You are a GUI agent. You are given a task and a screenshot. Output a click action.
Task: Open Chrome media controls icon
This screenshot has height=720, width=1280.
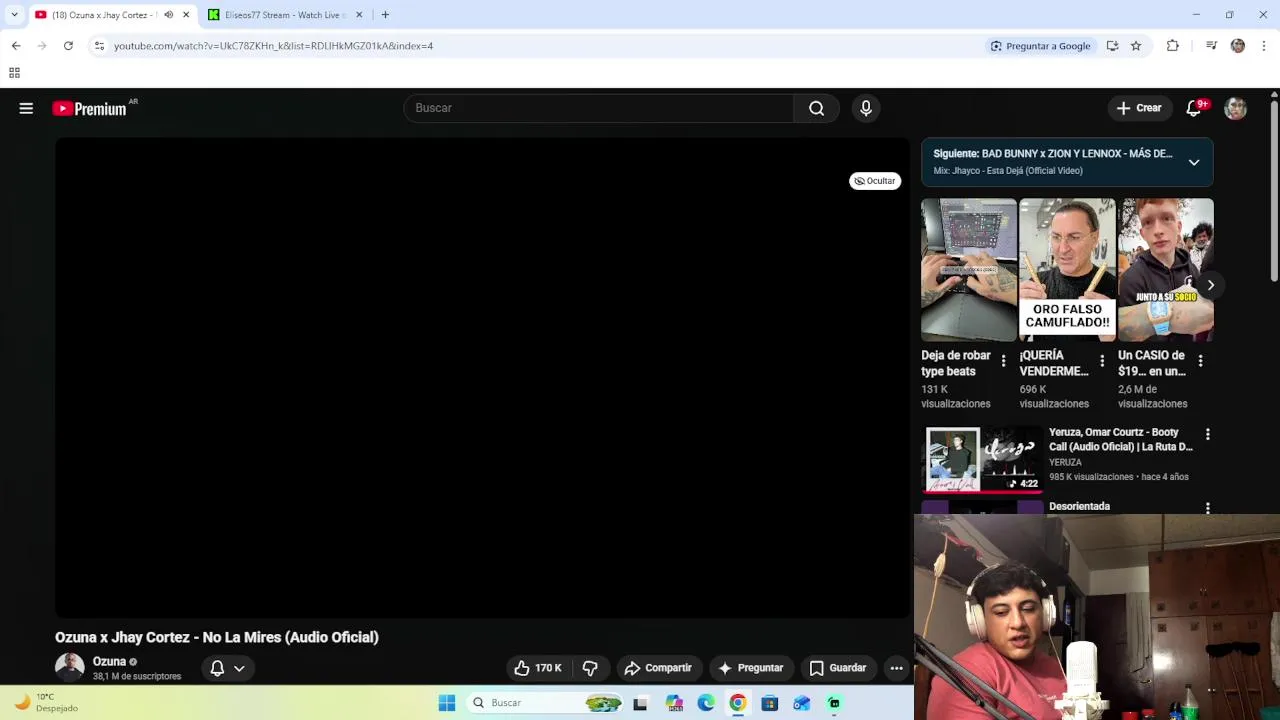tap(1211, 46)
